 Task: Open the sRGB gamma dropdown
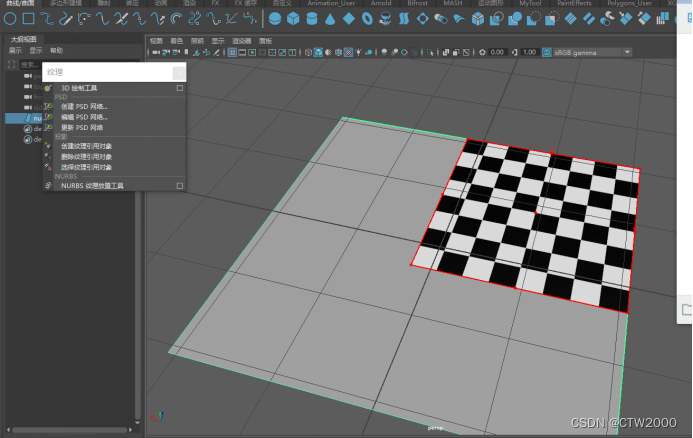click(x=627, y=52)
